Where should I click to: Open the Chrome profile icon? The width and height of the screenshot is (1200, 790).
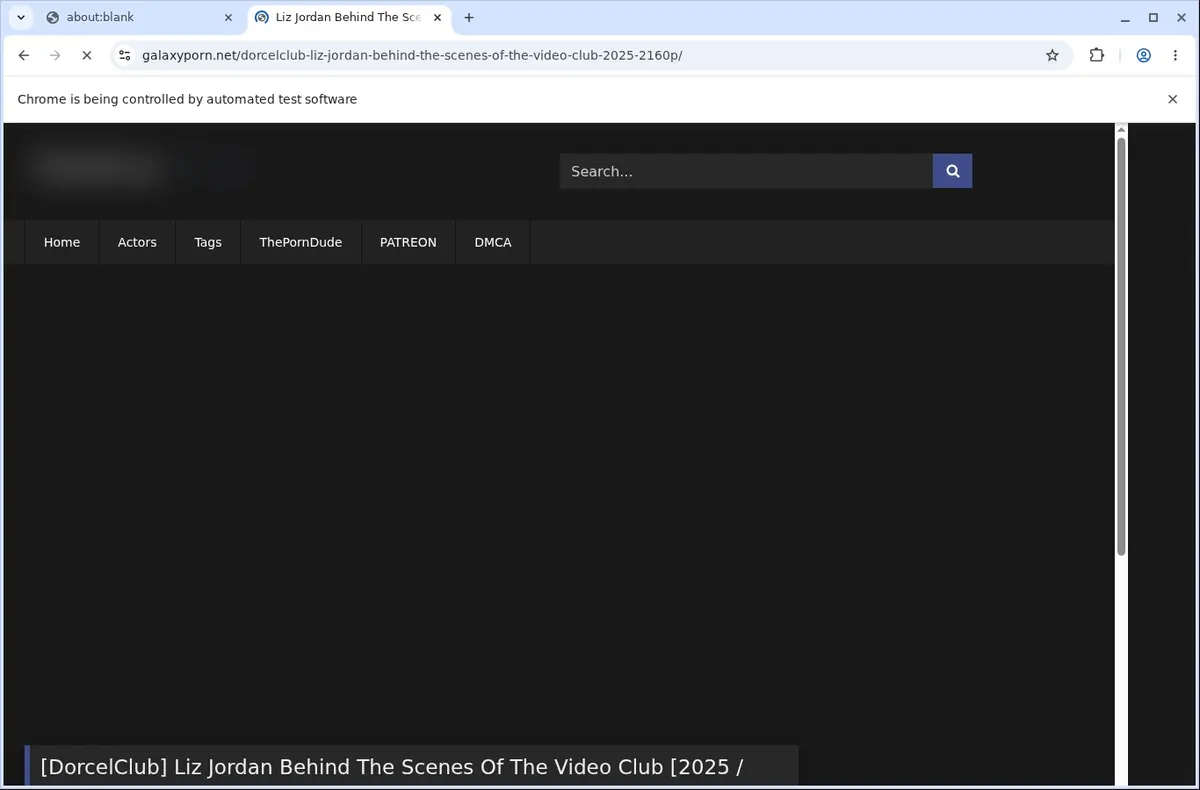(x=1143, y=56)
